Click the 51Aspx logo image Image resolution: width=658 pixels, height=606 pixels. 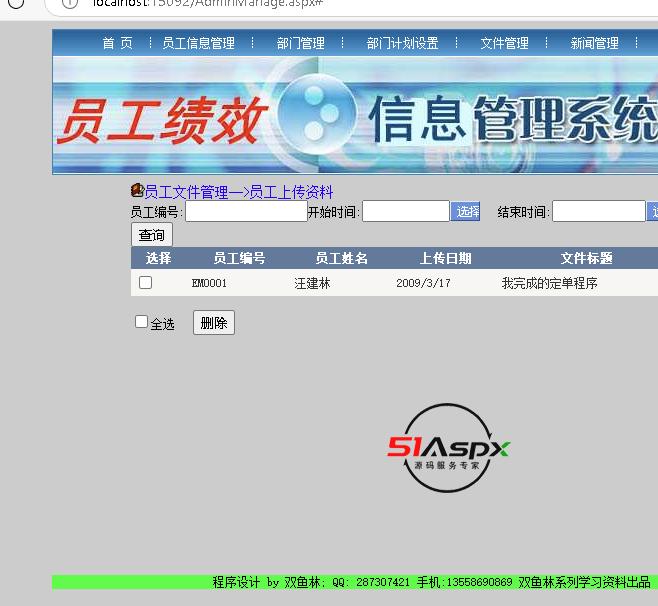pos(448,448)
